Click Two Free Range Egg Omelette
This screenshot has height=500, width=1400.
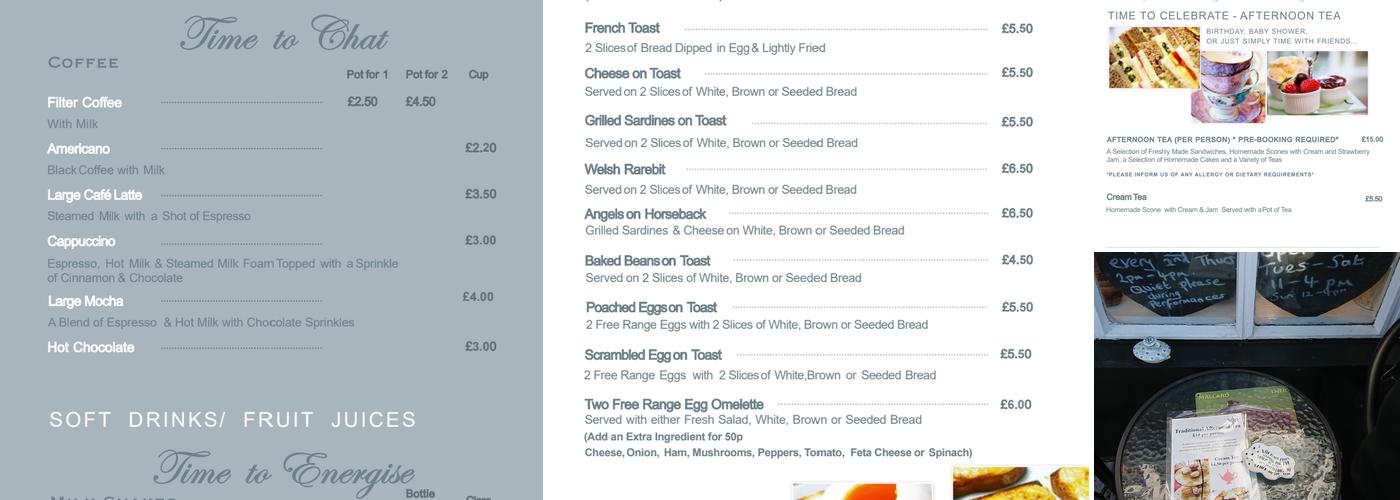(674, 404)
